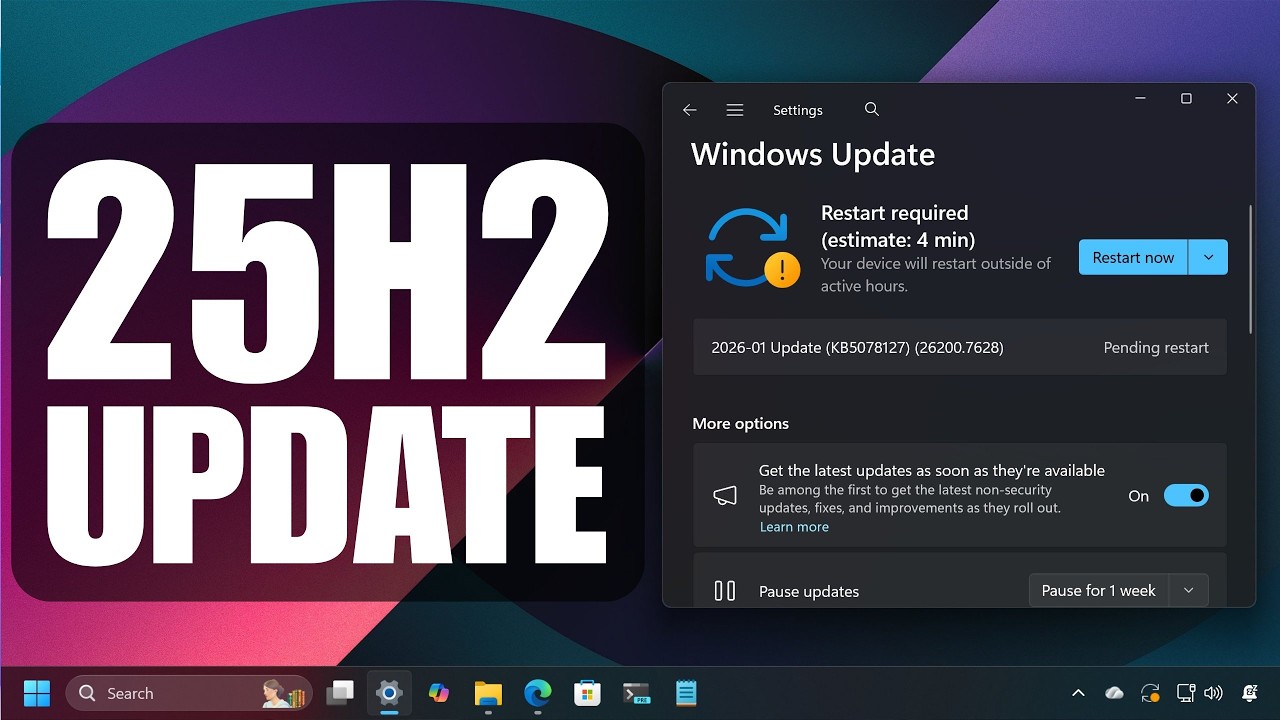Click the OneDrive cloud tray icon
Viewport: 1280px width, 720px height.
1114,693
